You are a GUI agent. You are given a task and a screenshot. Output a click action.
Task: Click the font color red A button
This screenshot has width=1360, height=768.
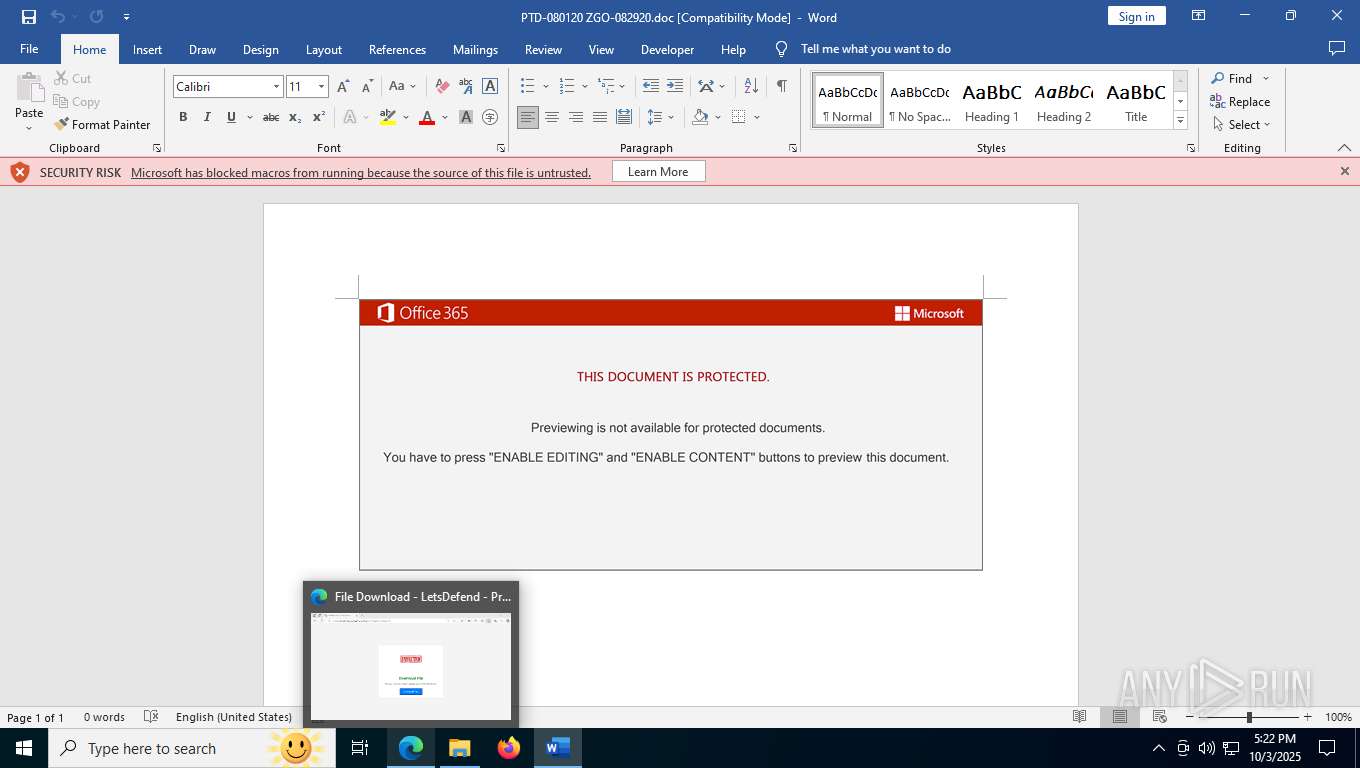[x=427, y=117]
